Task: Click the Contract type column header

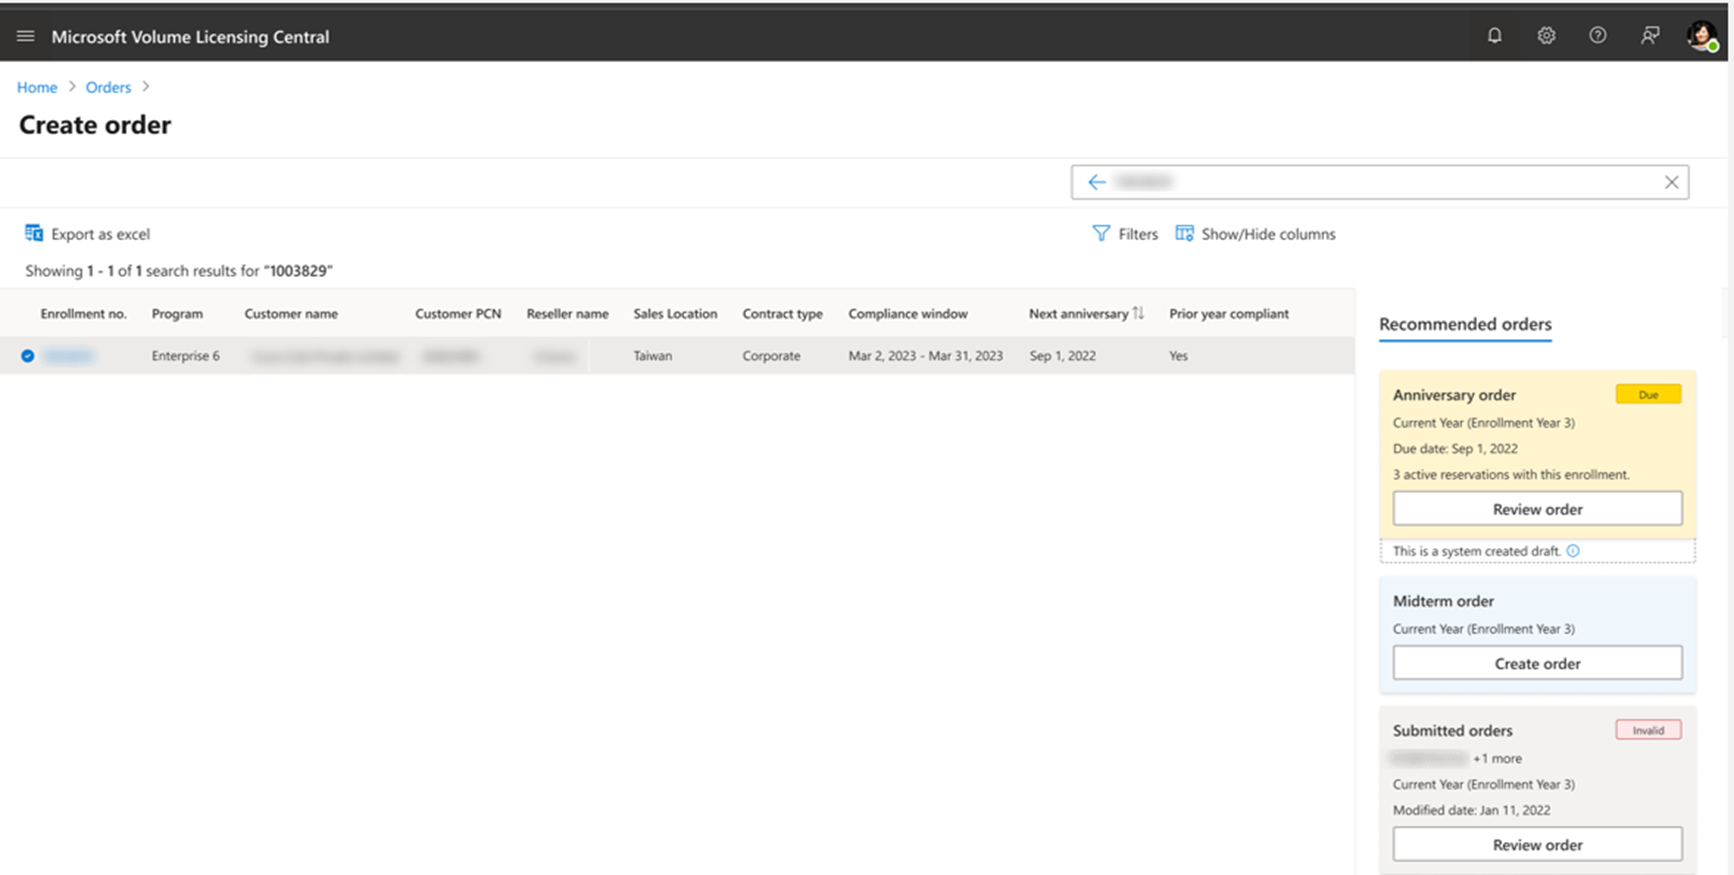Action: coord(782,313)
